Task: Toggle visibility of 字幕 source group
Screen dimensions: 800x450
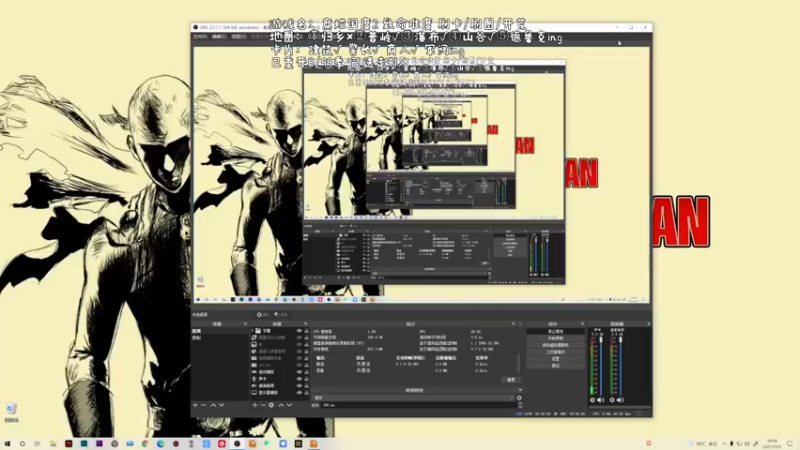Action: (299, 331)
